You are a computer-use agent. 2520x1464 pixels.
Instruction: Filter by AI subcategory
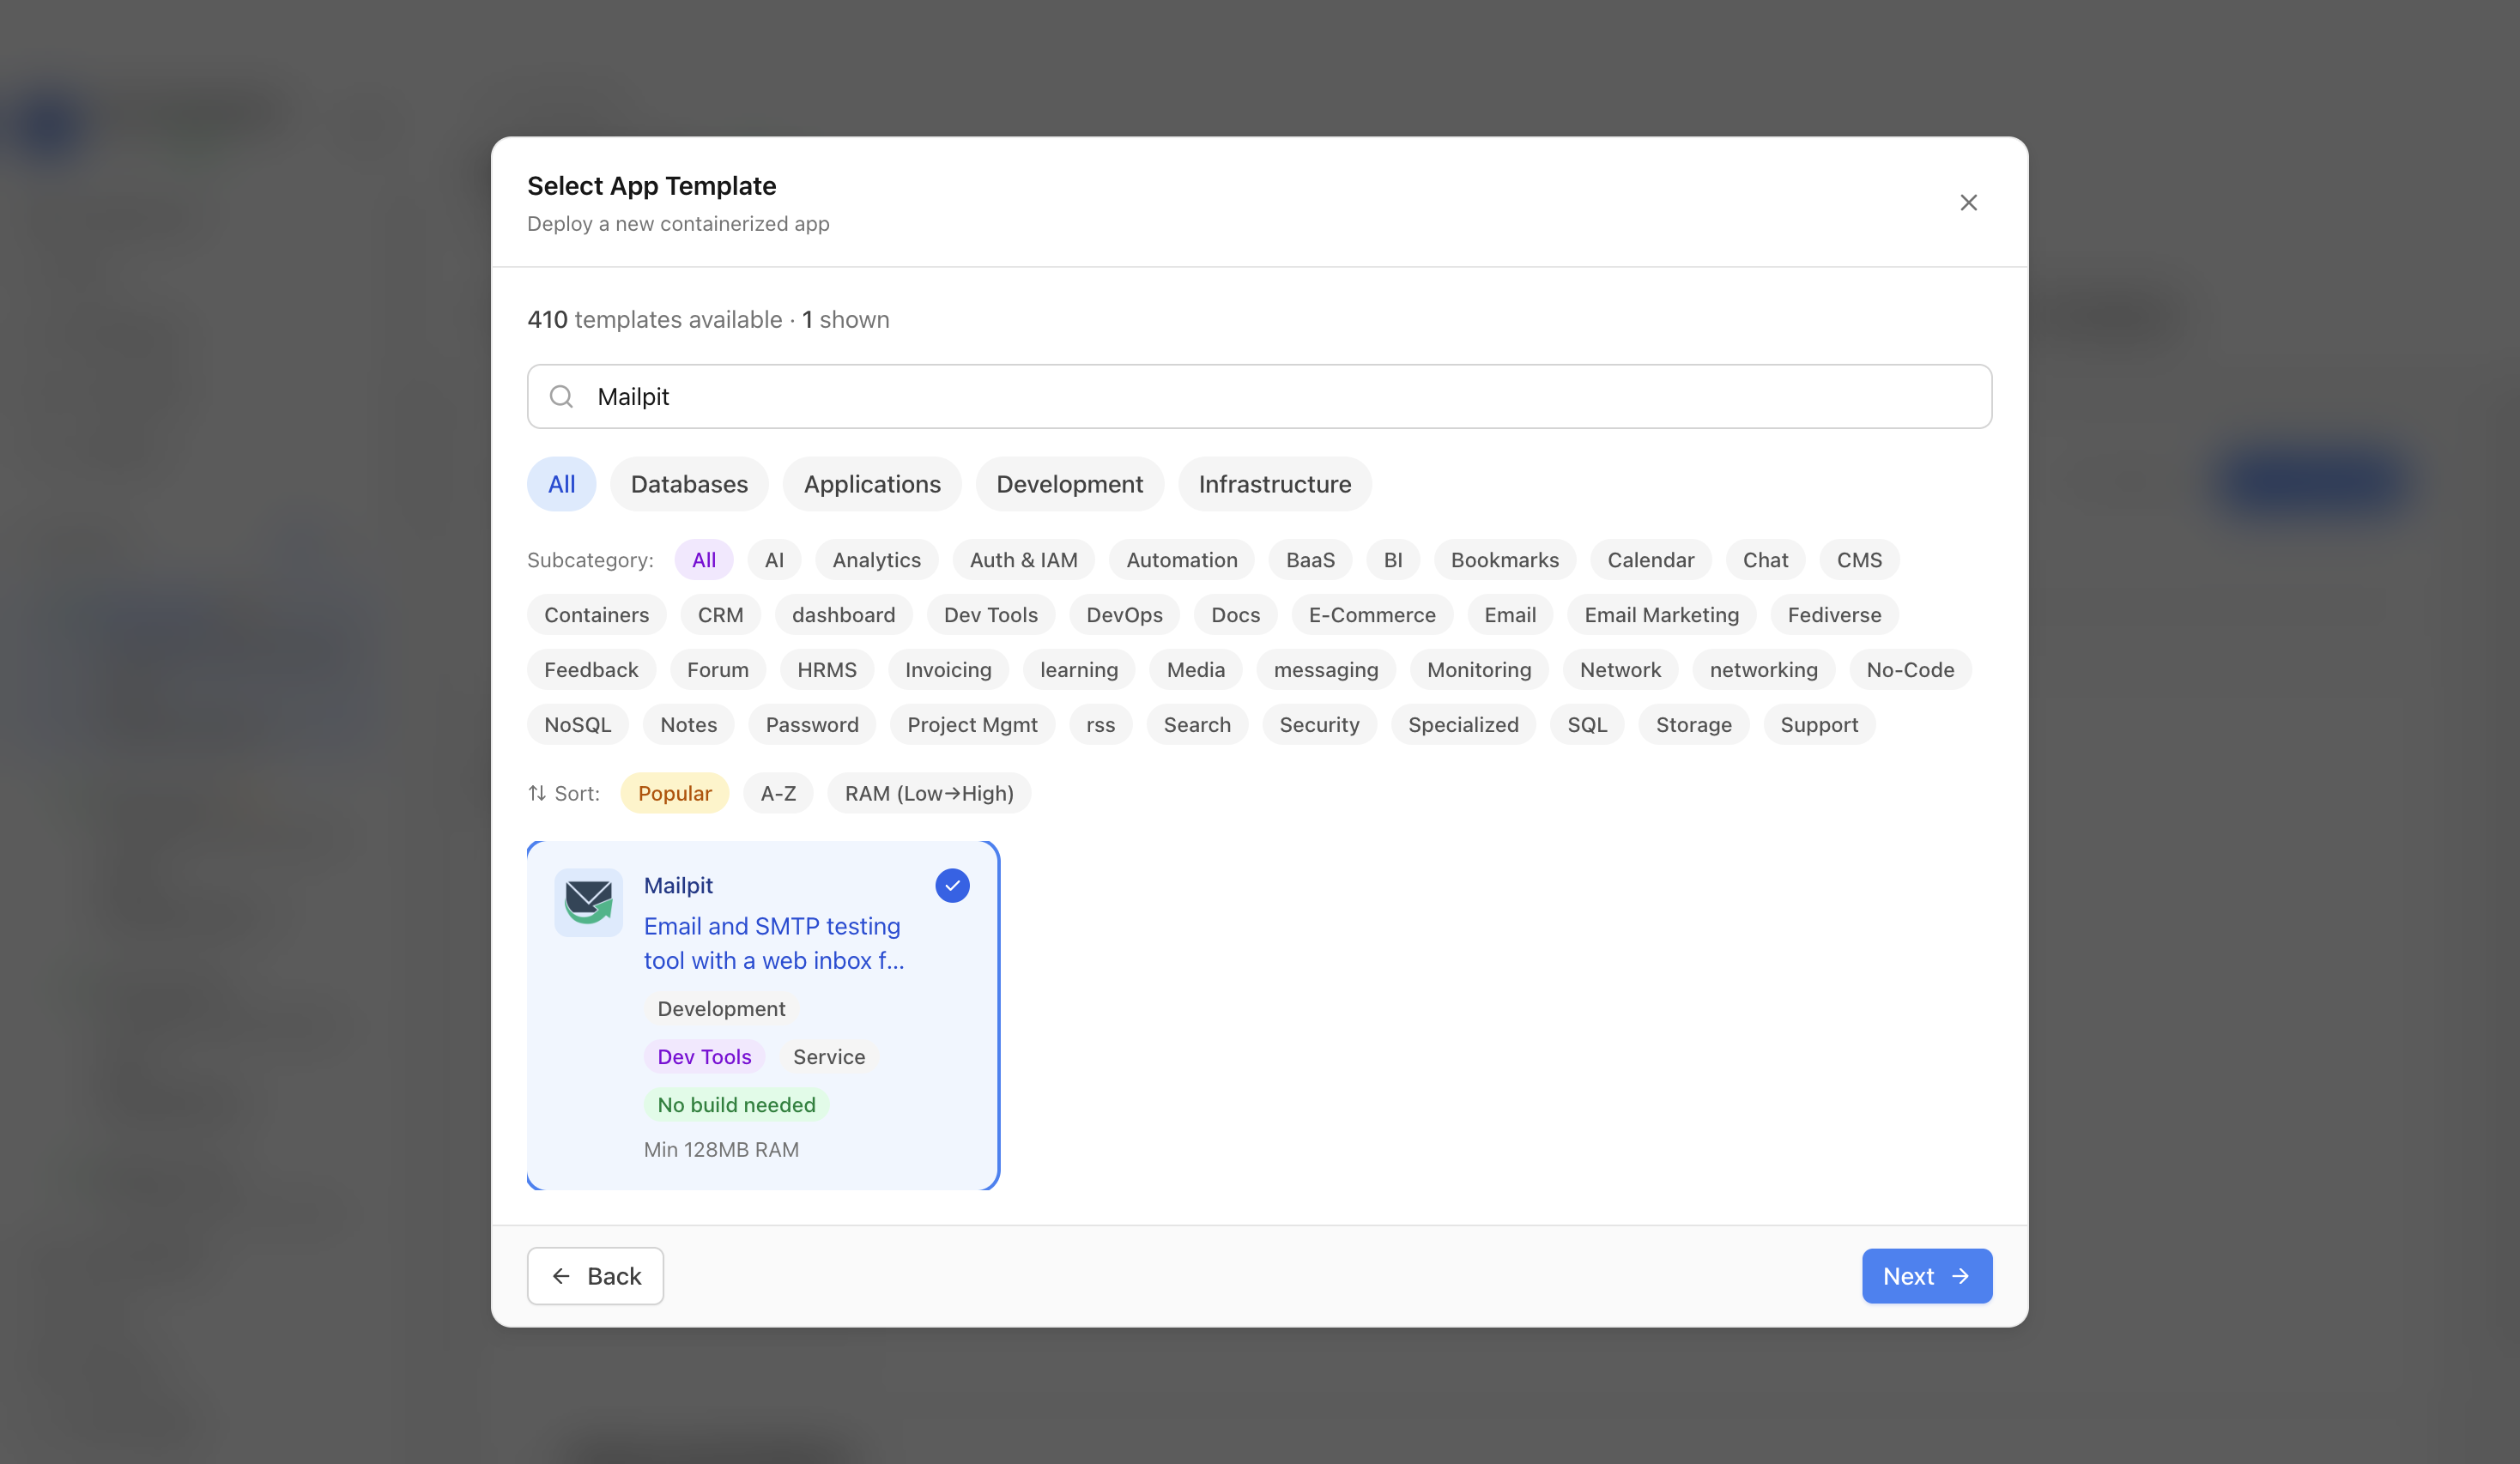point(774,560)
